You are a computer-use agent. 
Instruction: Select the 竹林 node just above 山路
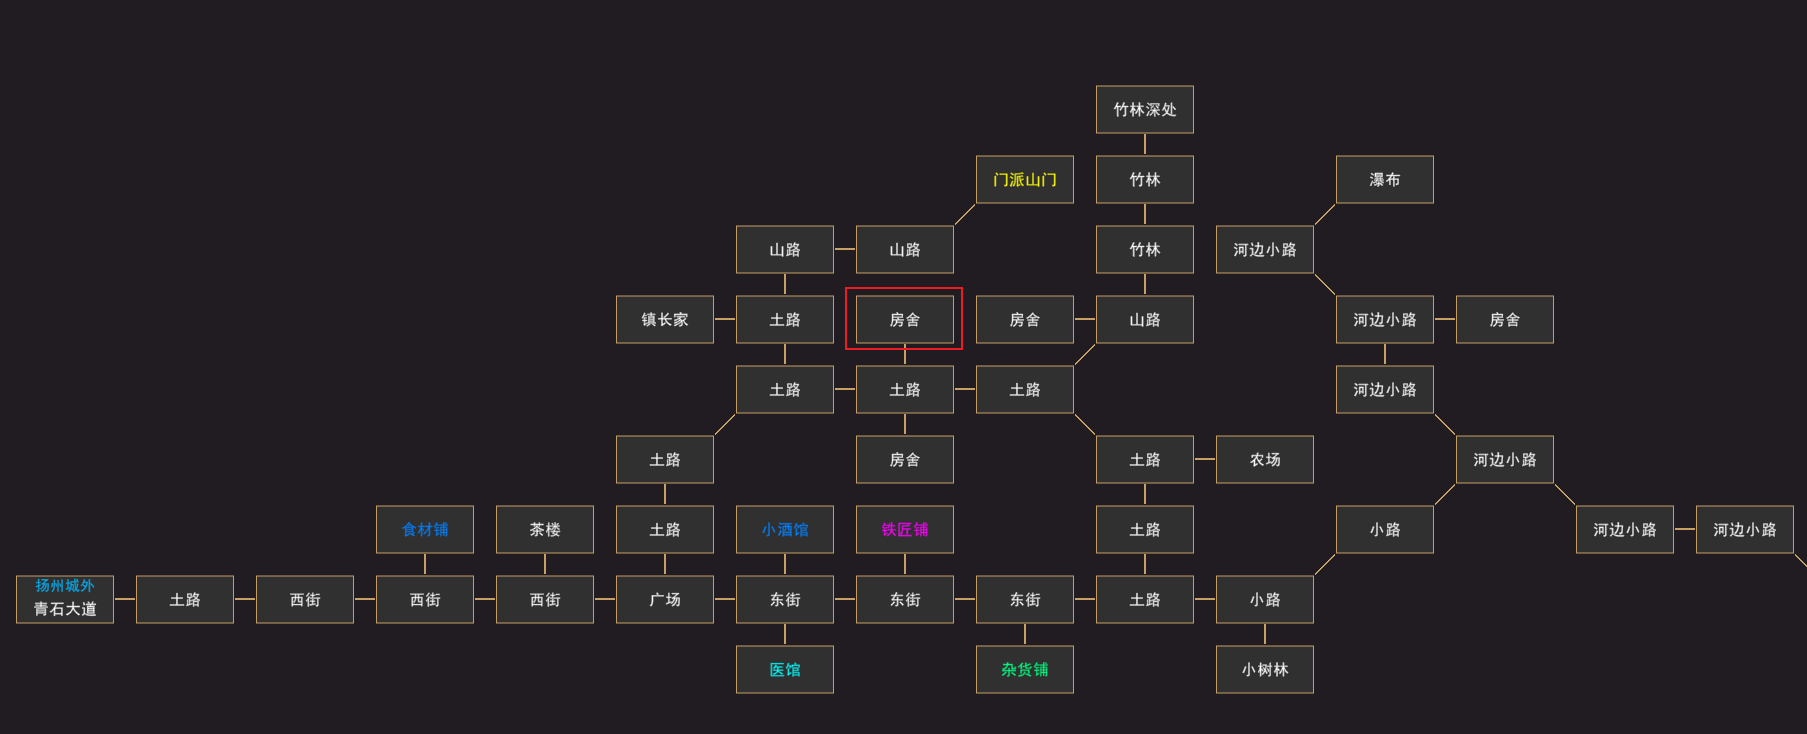1144,249
